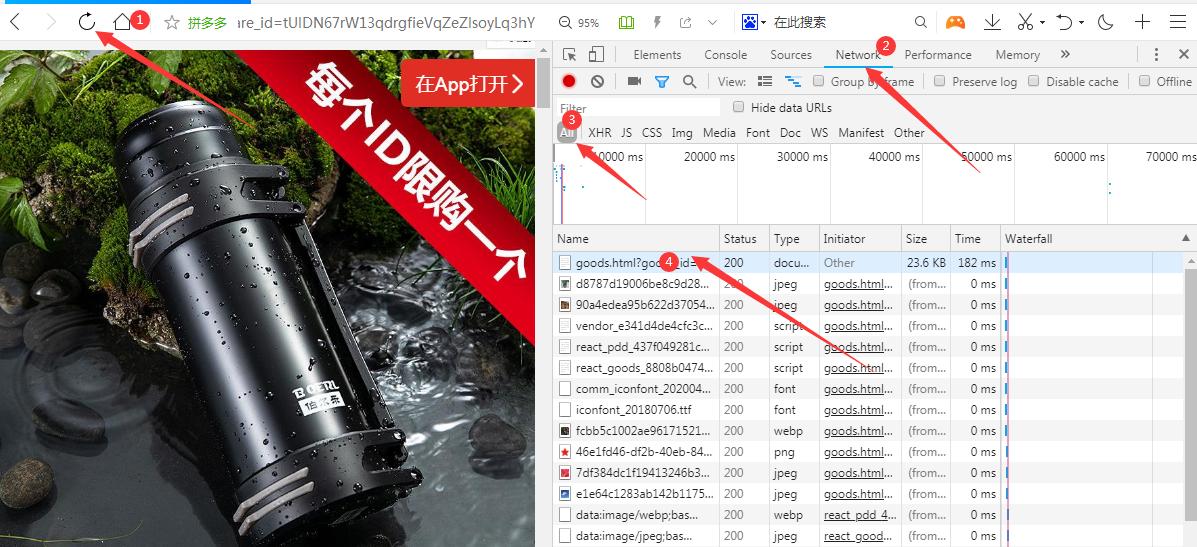Toggle the device toolbar icon
The height and width of the screenshot is (547, 1197).
click(596, 54)
